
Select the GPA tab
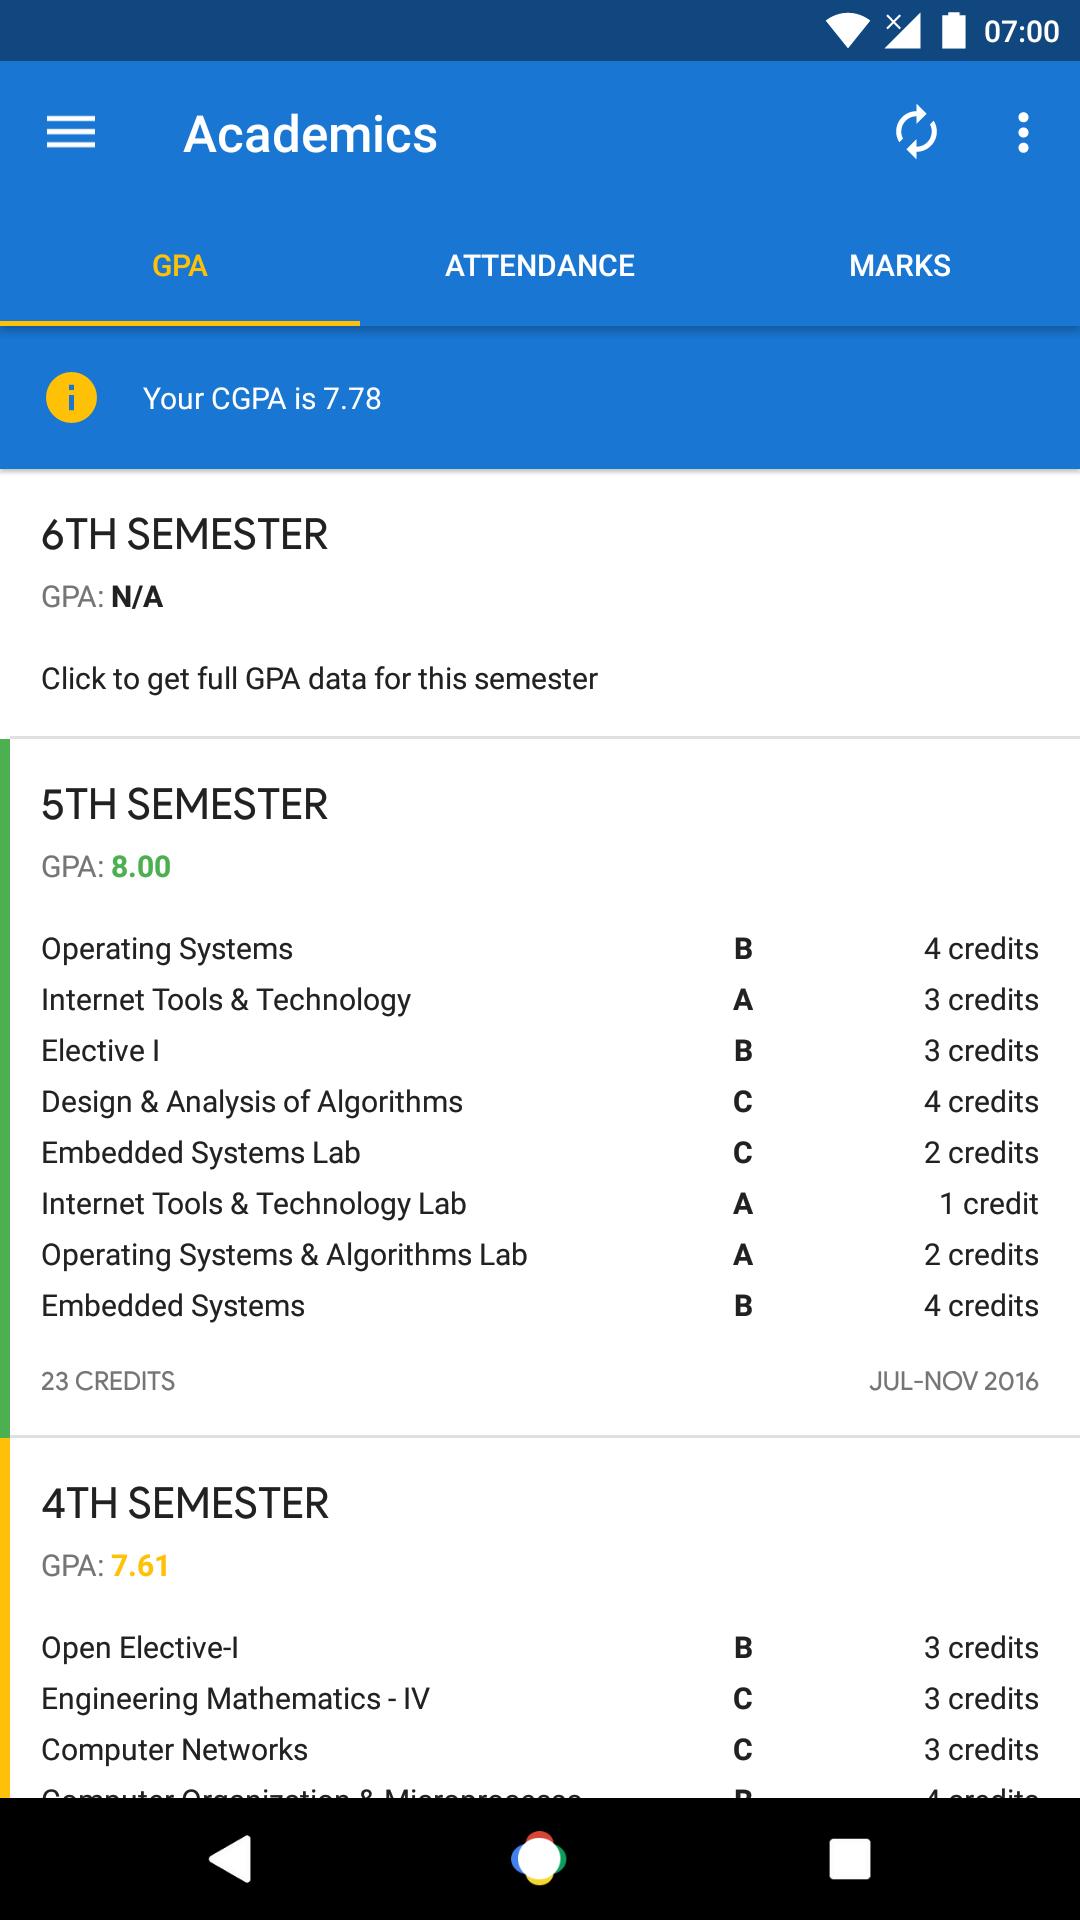(180, 266)
